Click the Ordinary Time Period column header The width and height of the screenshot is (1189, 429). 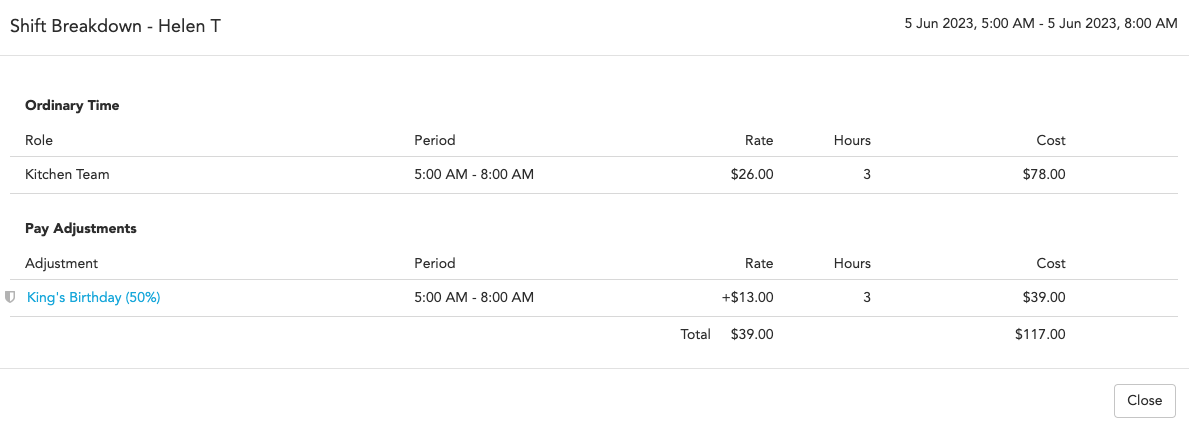point(435,140)
